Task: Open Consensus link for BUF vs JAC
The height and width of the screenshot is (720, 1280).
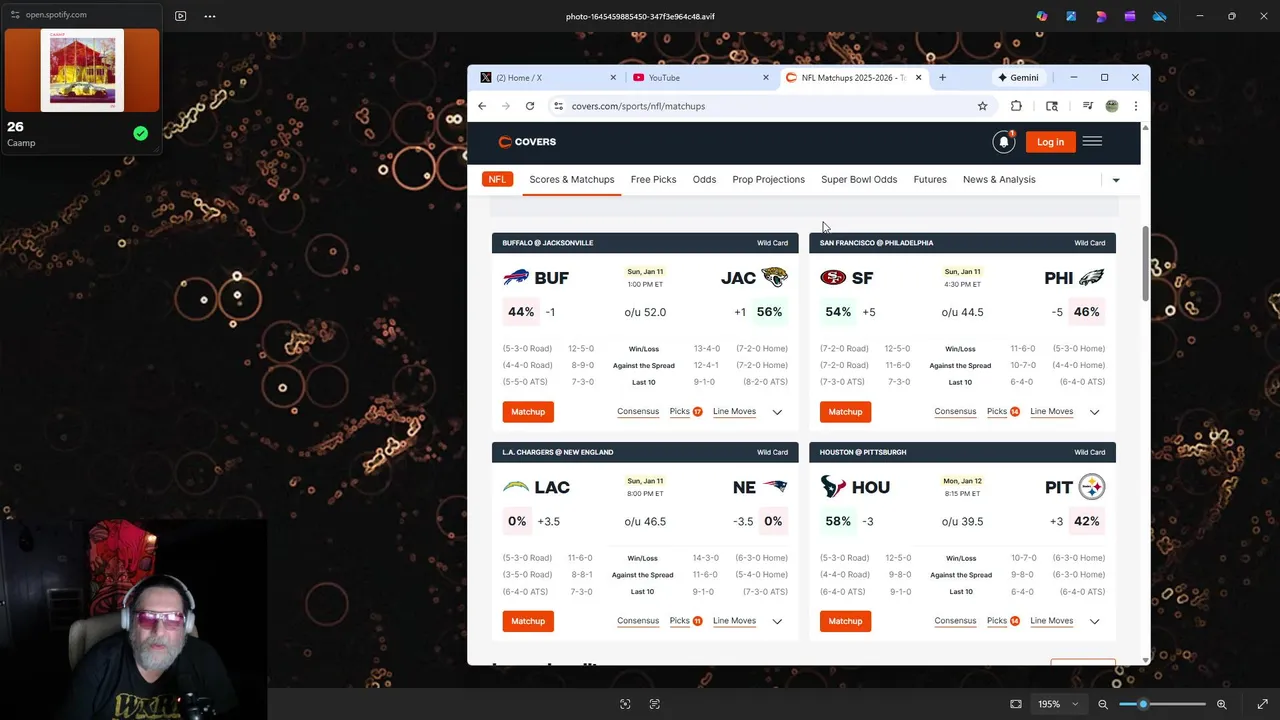Action: click(638, 412)
